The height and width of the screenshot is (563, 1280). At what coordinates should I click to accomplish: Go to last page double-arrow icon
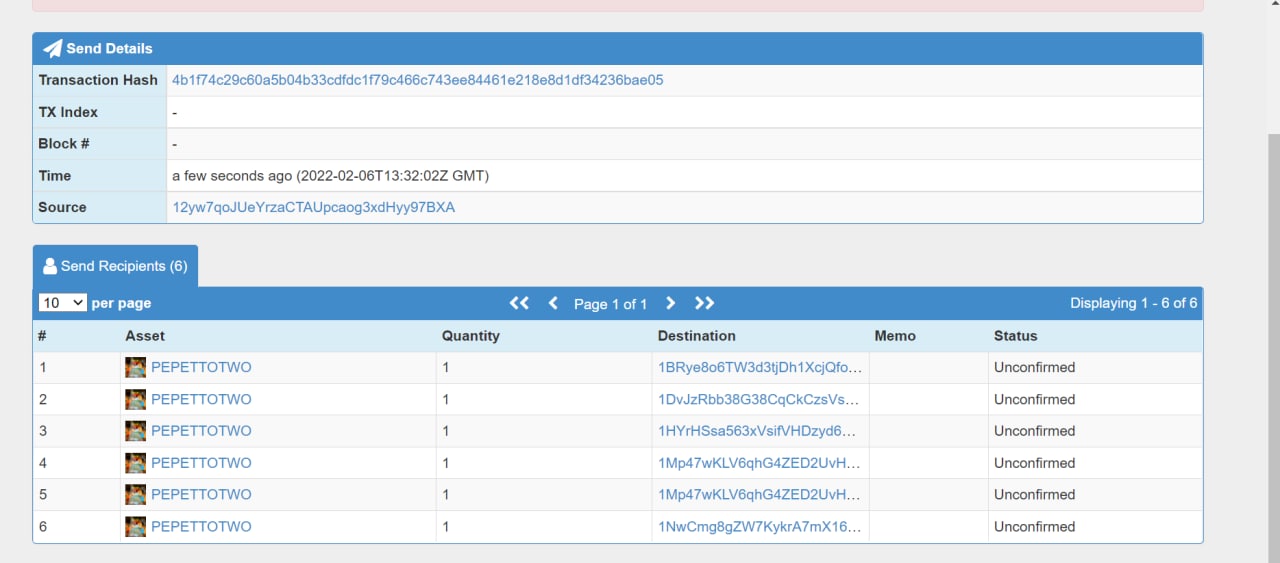[x=705, y=303]
